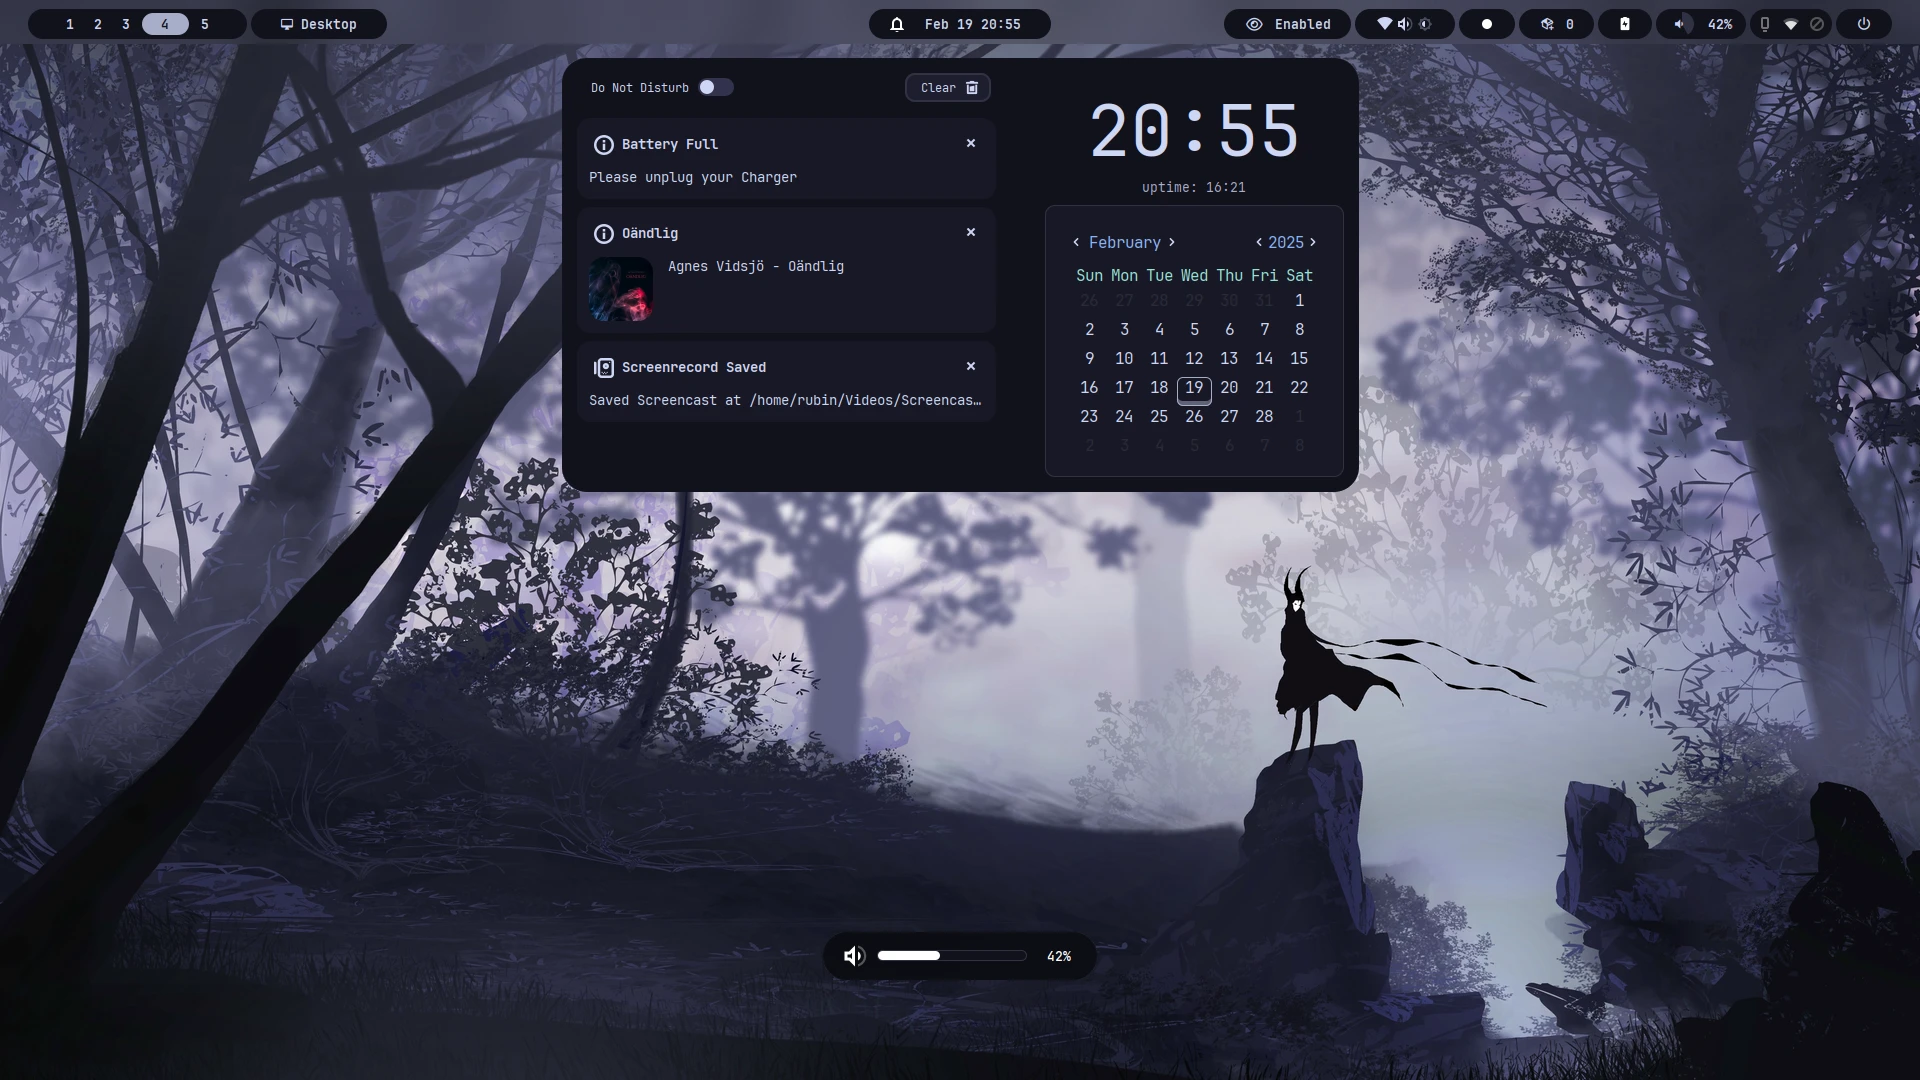Click the notification bell icon in top bar

click(x=897, y=24)
